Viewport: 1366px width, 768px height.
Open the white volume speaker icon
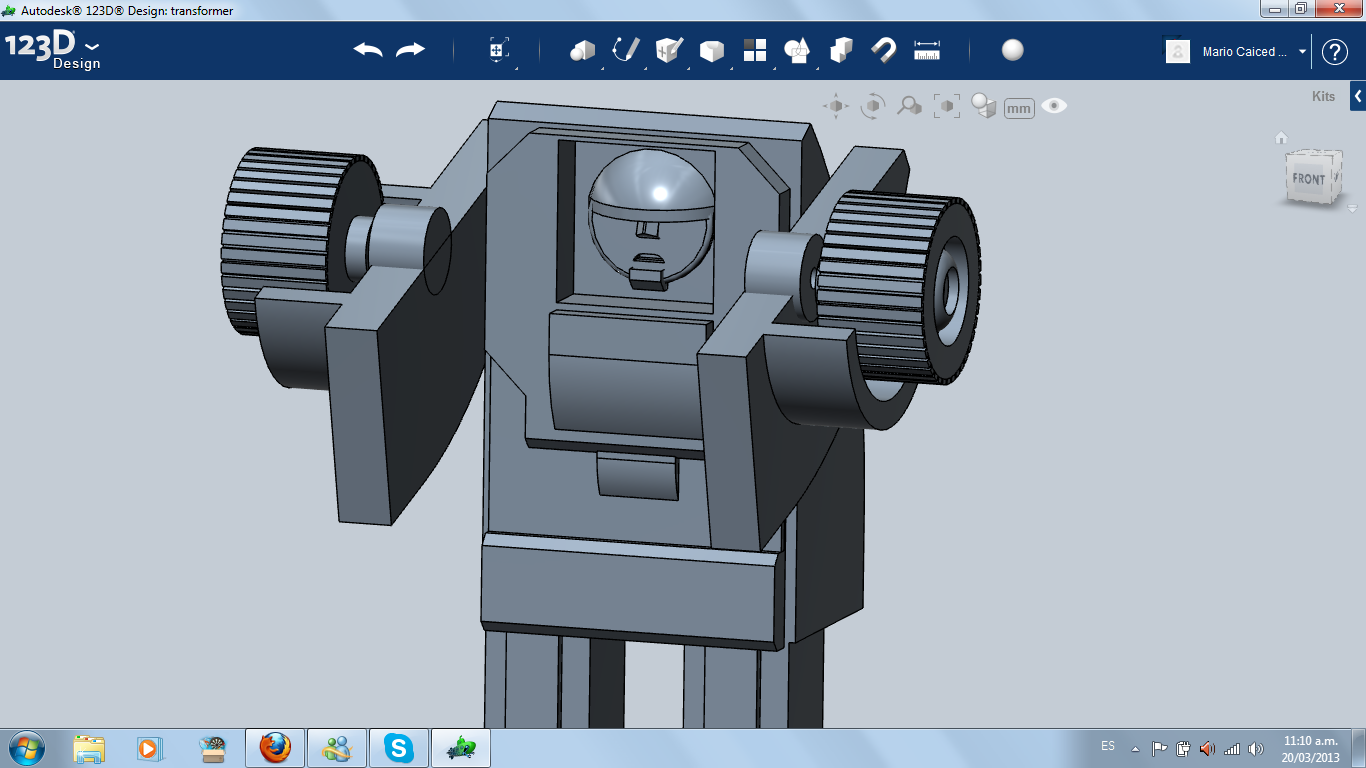[1256, 748]
